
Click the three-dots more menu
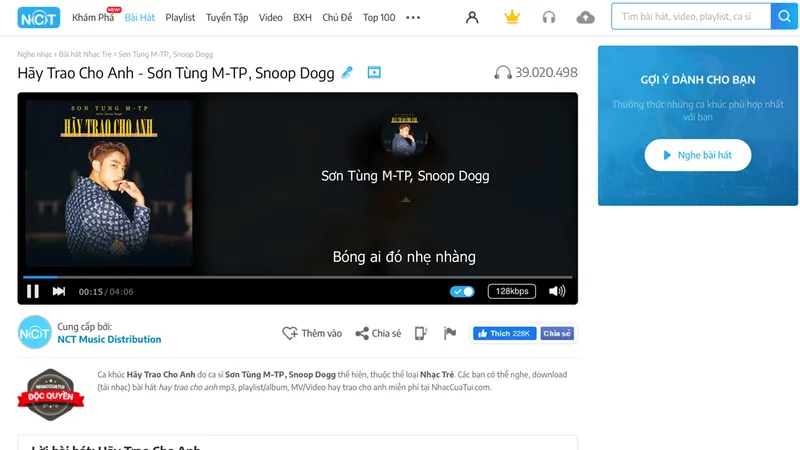click(413, 18)
